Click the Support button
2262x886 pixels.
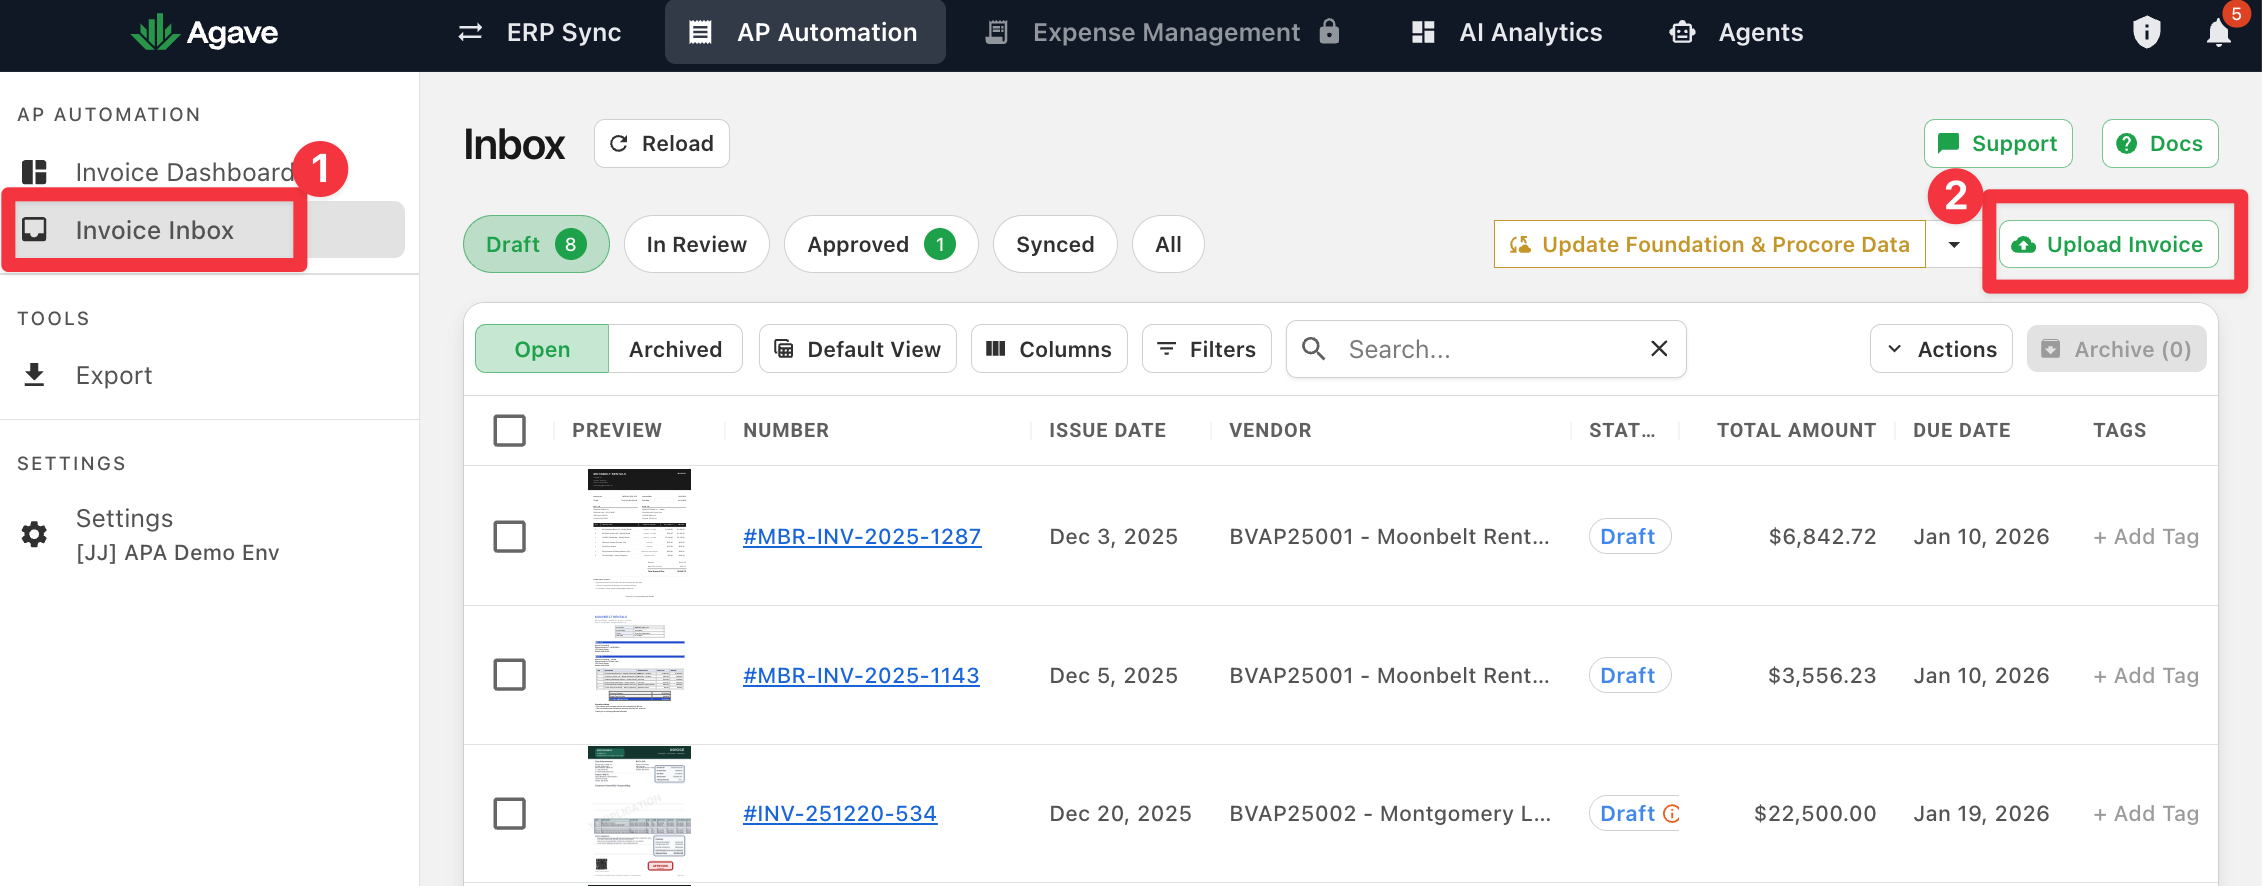(1998, 144)
